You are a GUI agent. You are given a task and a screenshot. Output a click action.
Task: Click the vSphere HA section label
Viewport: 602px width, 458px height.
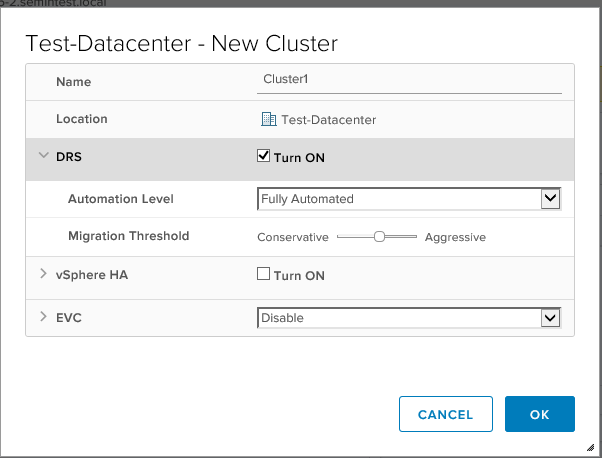(x=89, y=275)
